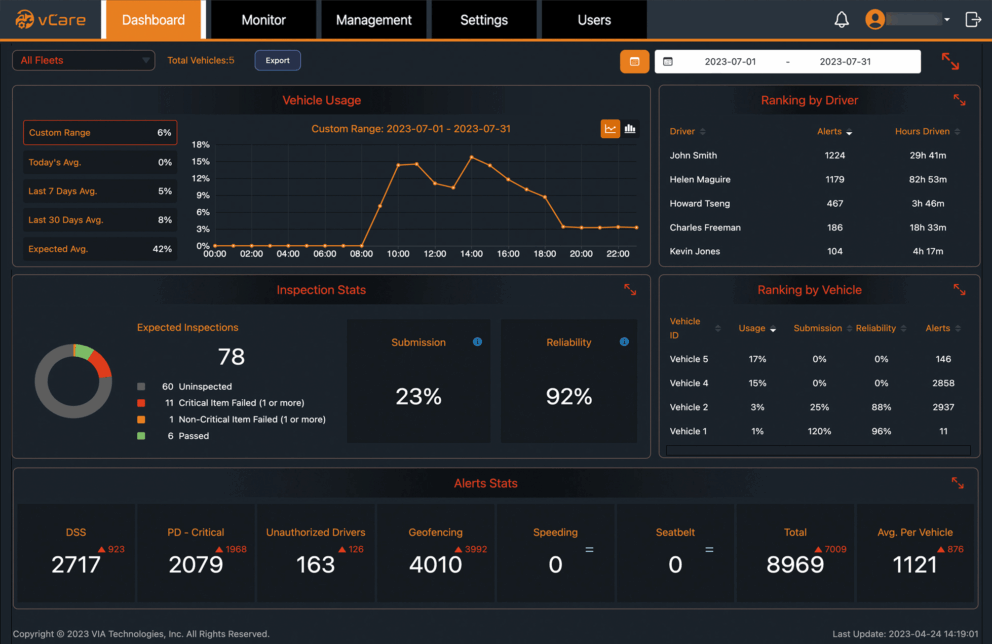
Task: Select the Today's Avg. option
Action: pyautogui.click(x=99, y=162)
